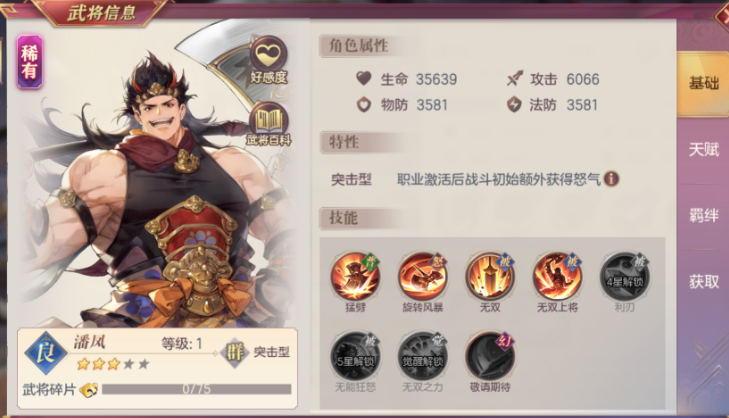The width and height of the screenshot is (729, 418).
Task: Click the 武将碎片 fragment icon
Action: (88, 390)
